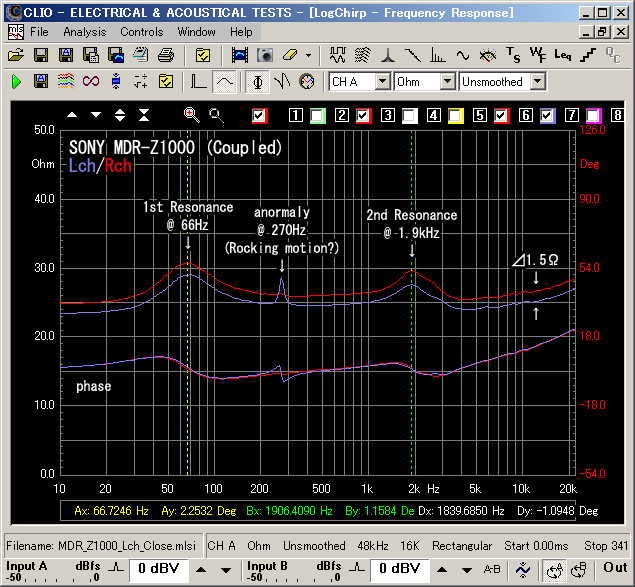Increase Input A gain with up arrow

tap(201, 570)
